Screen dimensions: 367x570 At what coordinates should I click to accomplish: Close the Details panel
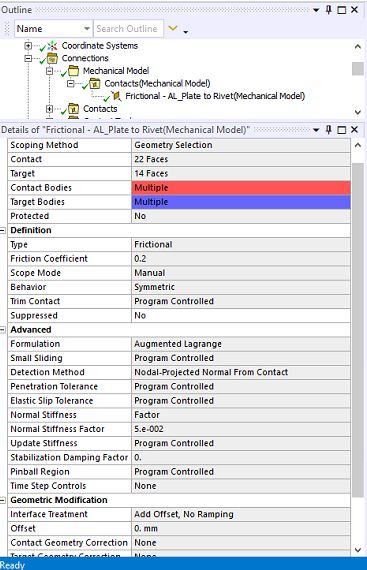tap(355, 130)
